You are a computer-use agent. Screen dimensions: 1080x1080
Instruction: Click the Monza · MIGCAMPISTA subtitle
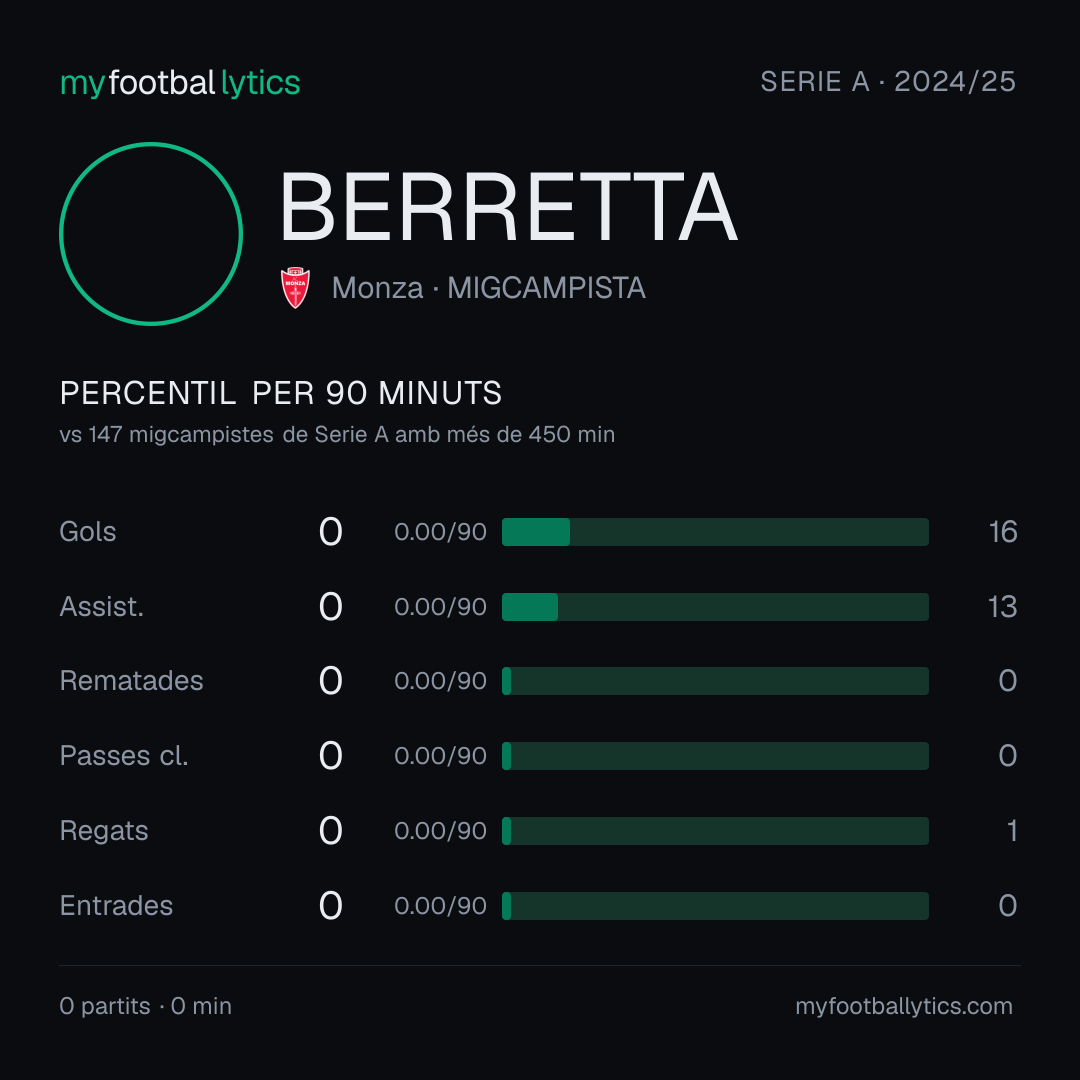[488, 288]
